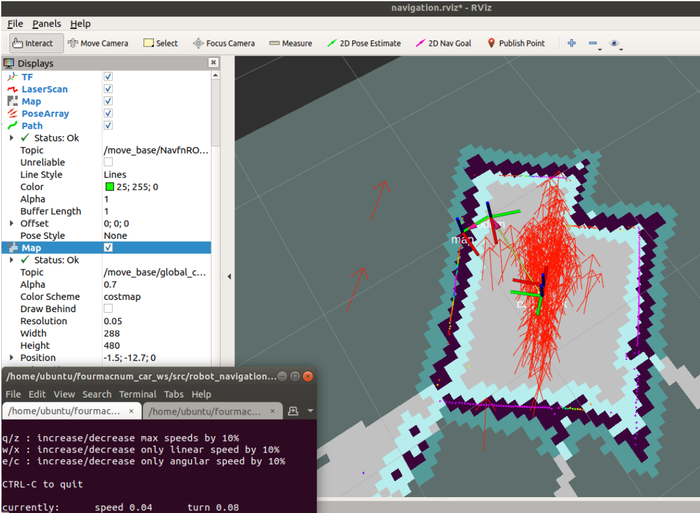Click the PoseArray display icon
This screenshot has height=513, width=700.
click(x=12, y=113)
